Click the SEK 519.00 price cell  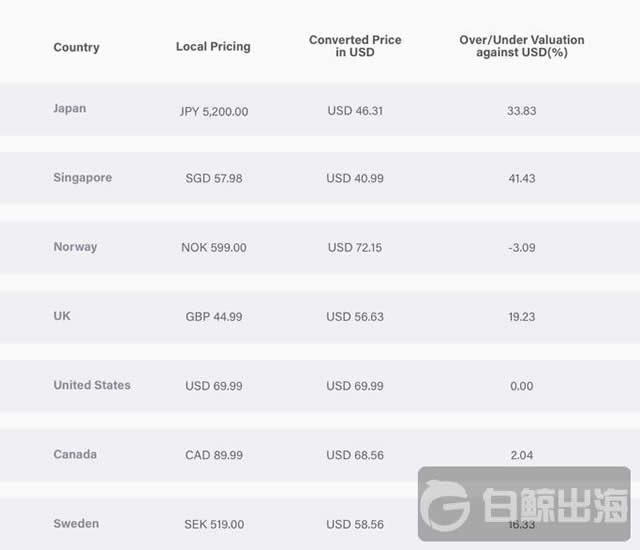(x=214, y=524)
